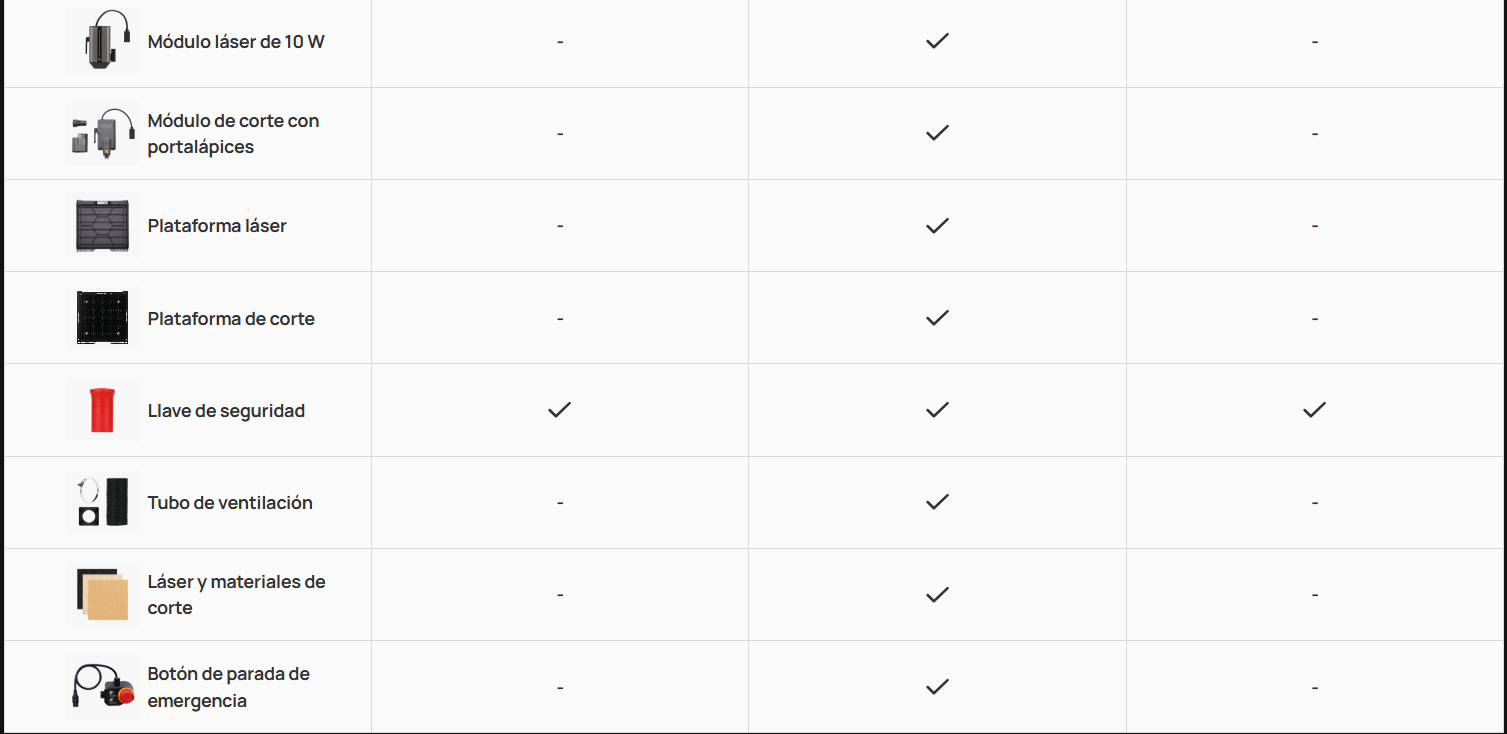Select the ventilation tube thumbnail

point(103,502)
